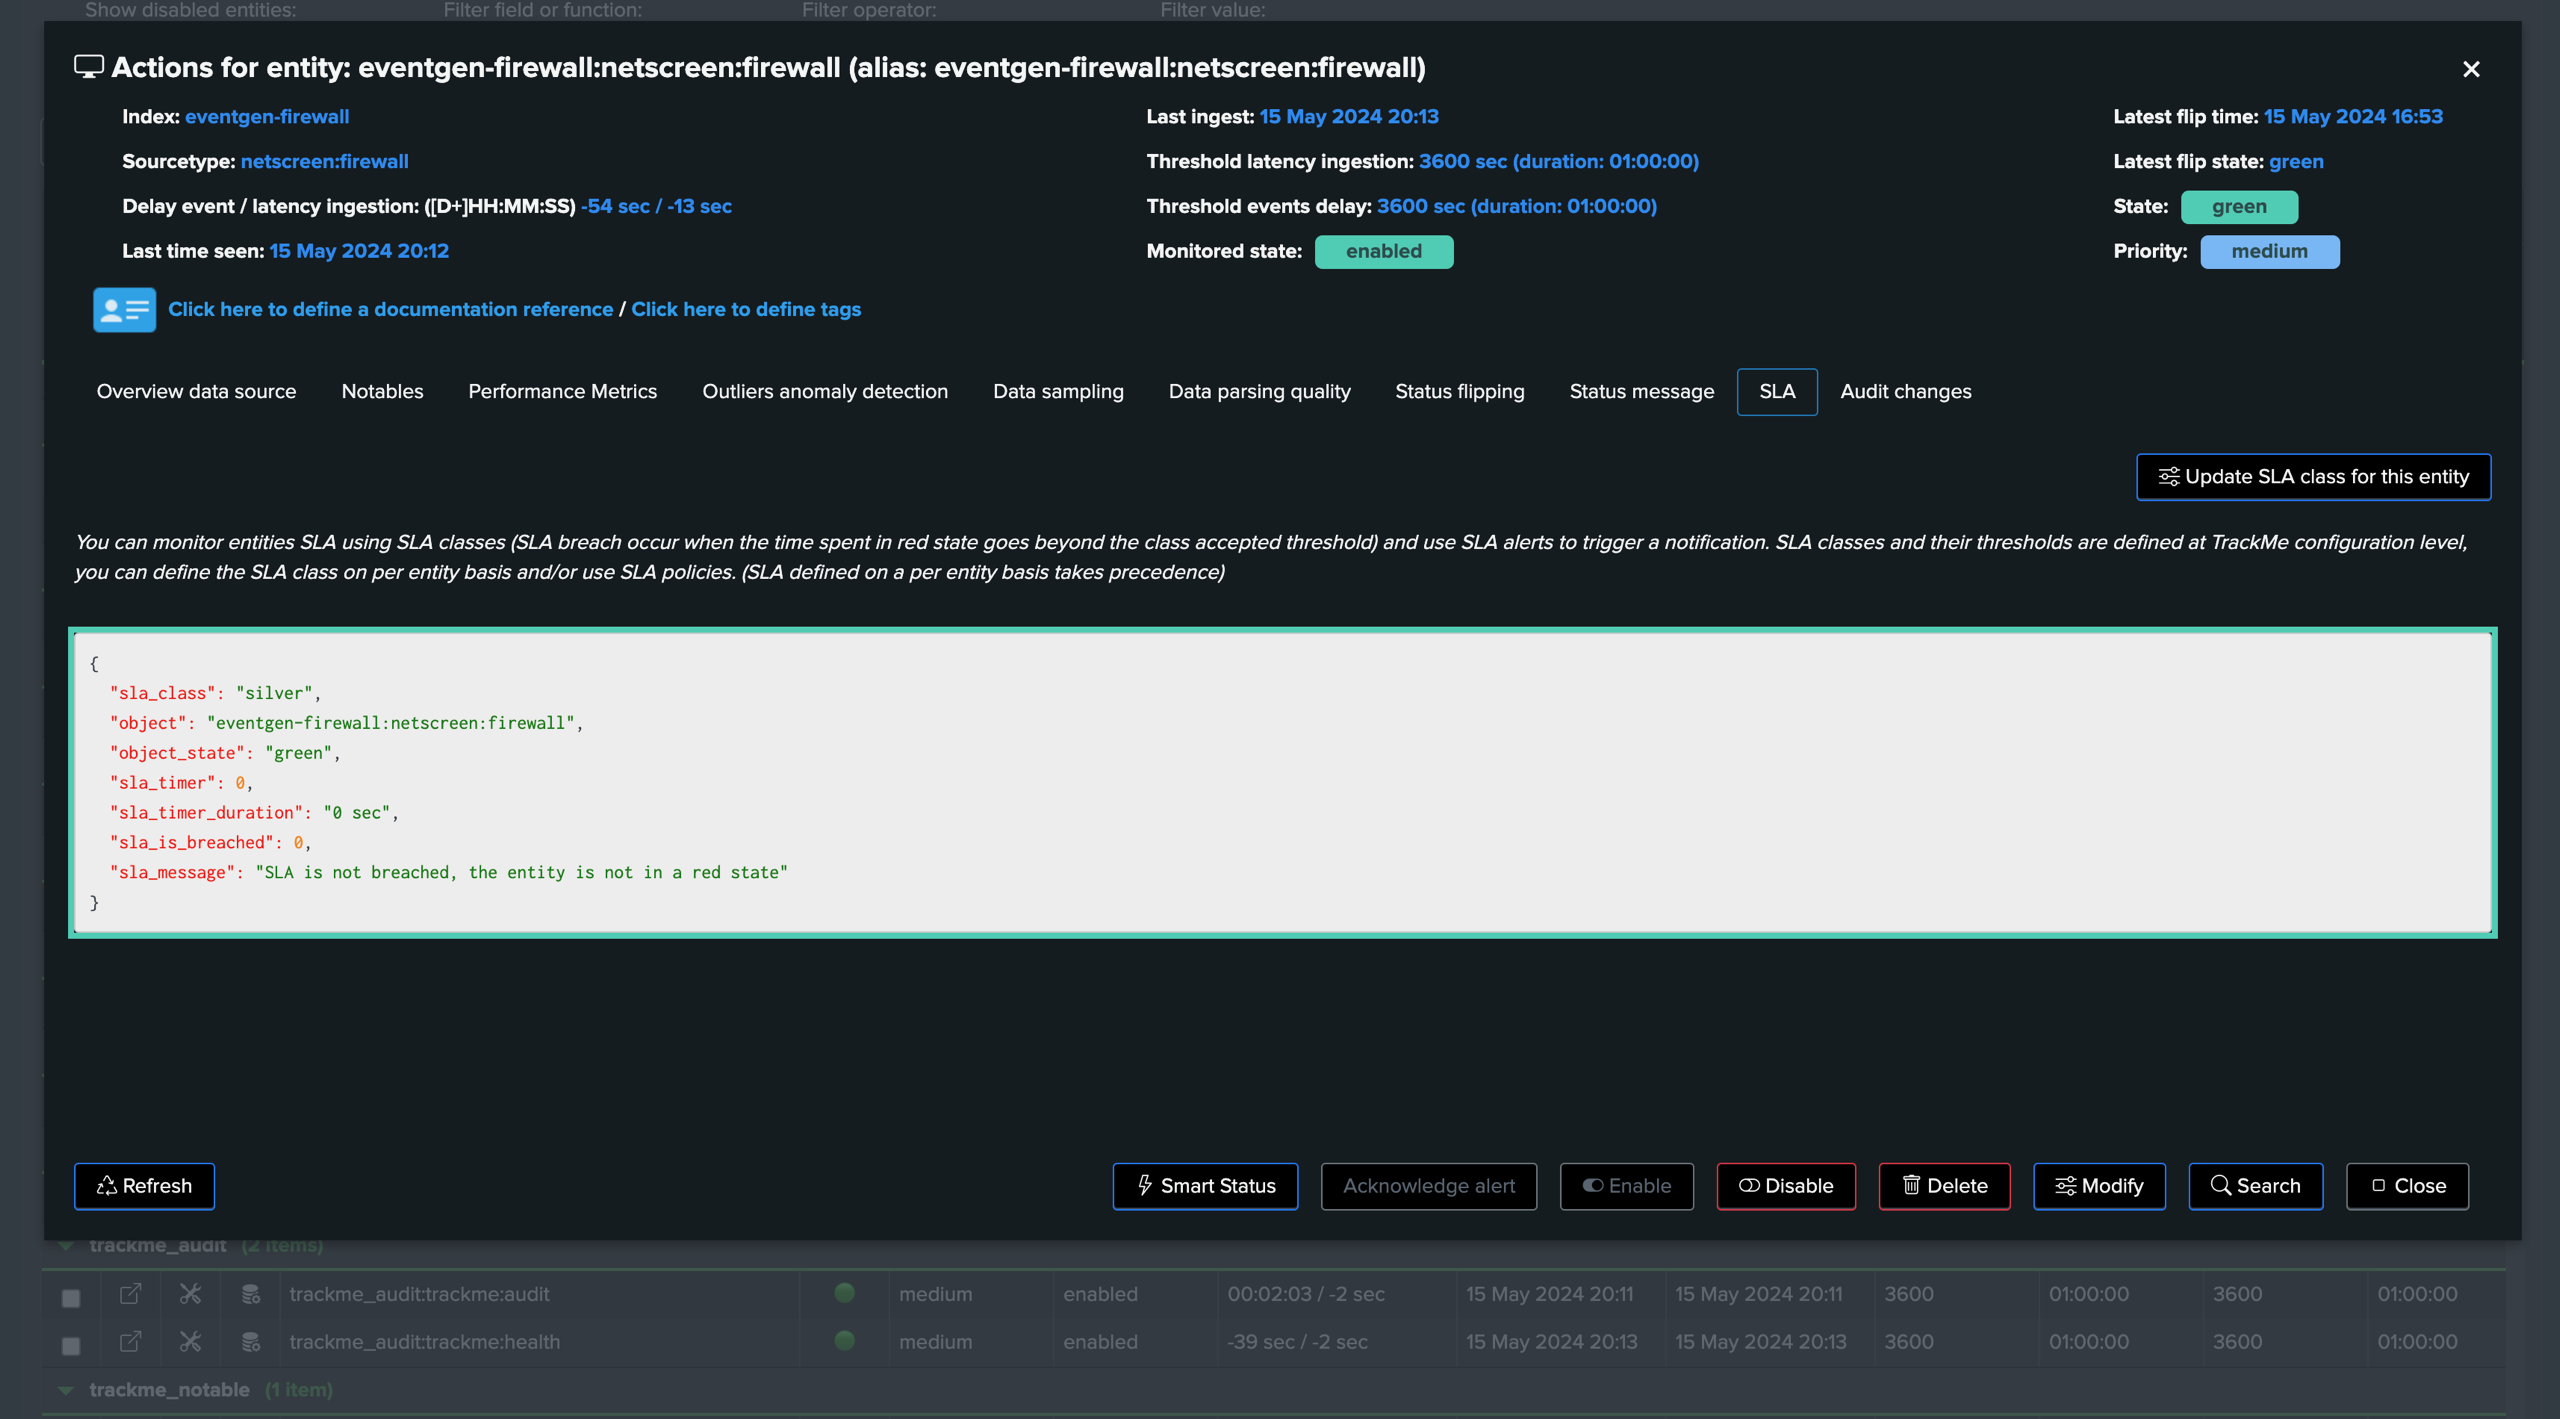Select checkbox for trackme_audit:trackme:audit row
Image resolution: width=2560 pixels, height=1419 pixels.
70,1298
